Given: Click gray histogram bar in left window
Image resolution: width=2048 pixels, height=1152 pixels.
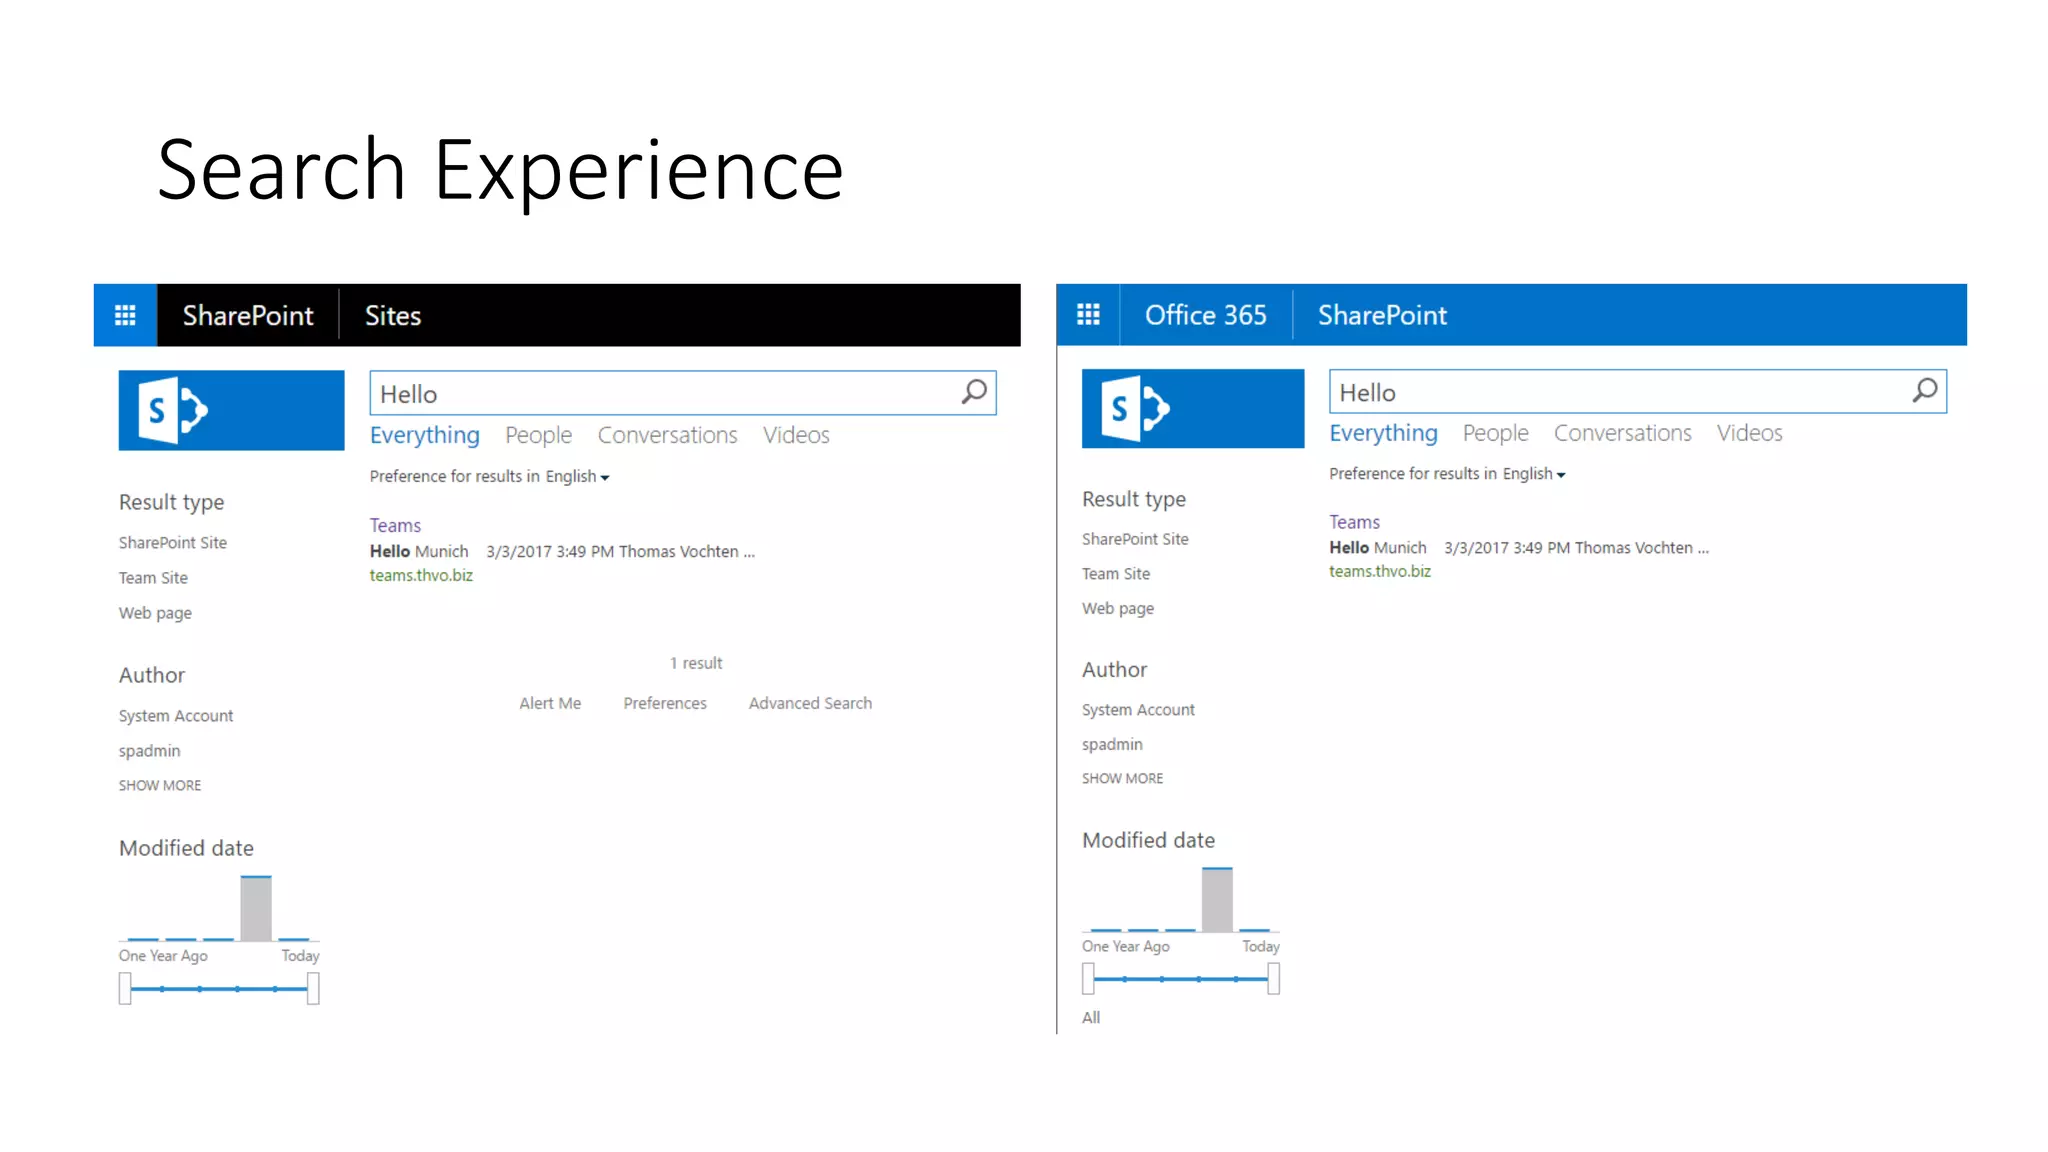Looking at the screenshot, I should pos(256,908).
